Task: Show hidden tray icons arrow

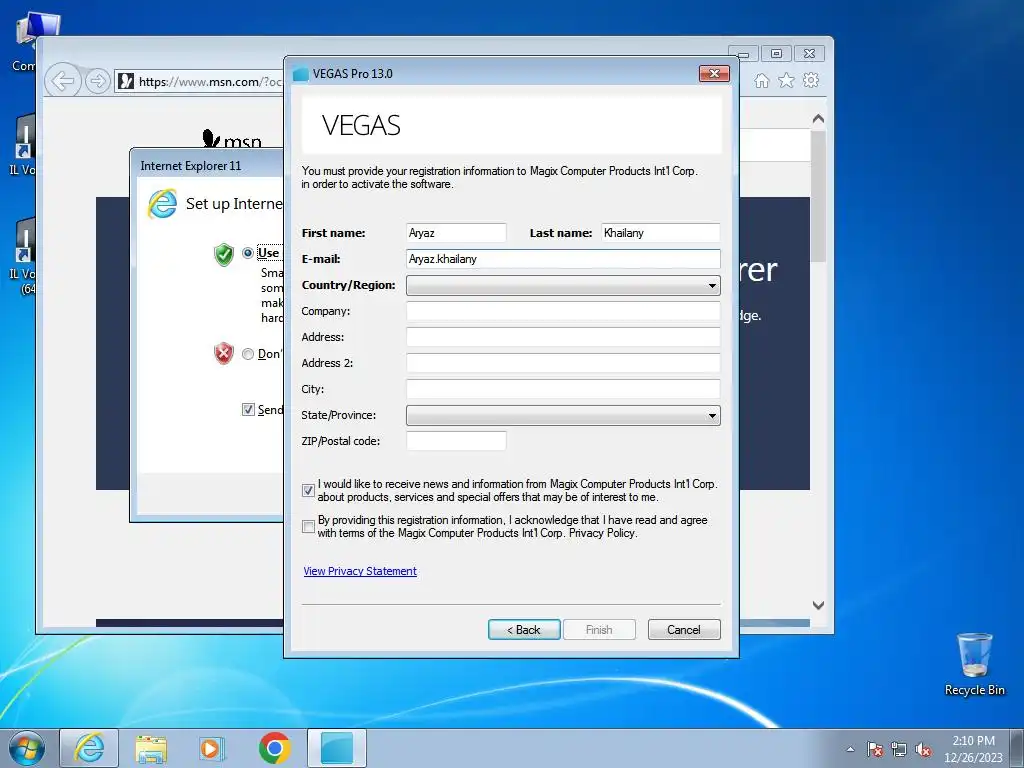Action: tap(850, 749)
